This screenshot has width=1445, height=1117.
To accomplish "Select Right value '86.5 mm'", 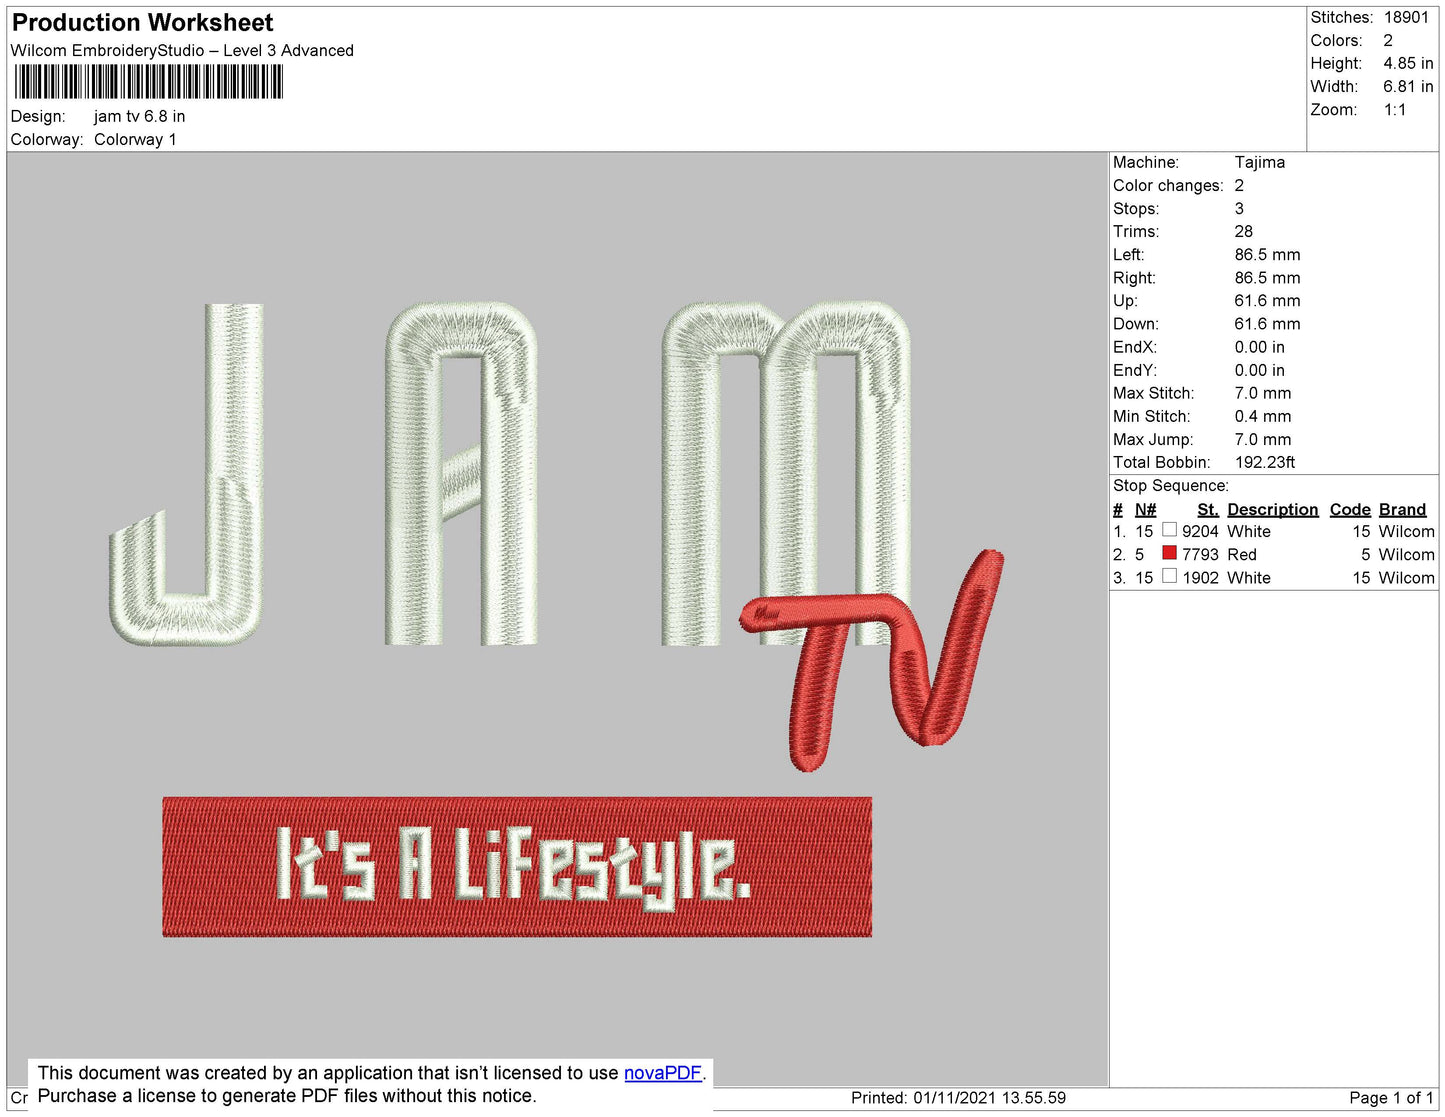I will tap(1267, 278).
